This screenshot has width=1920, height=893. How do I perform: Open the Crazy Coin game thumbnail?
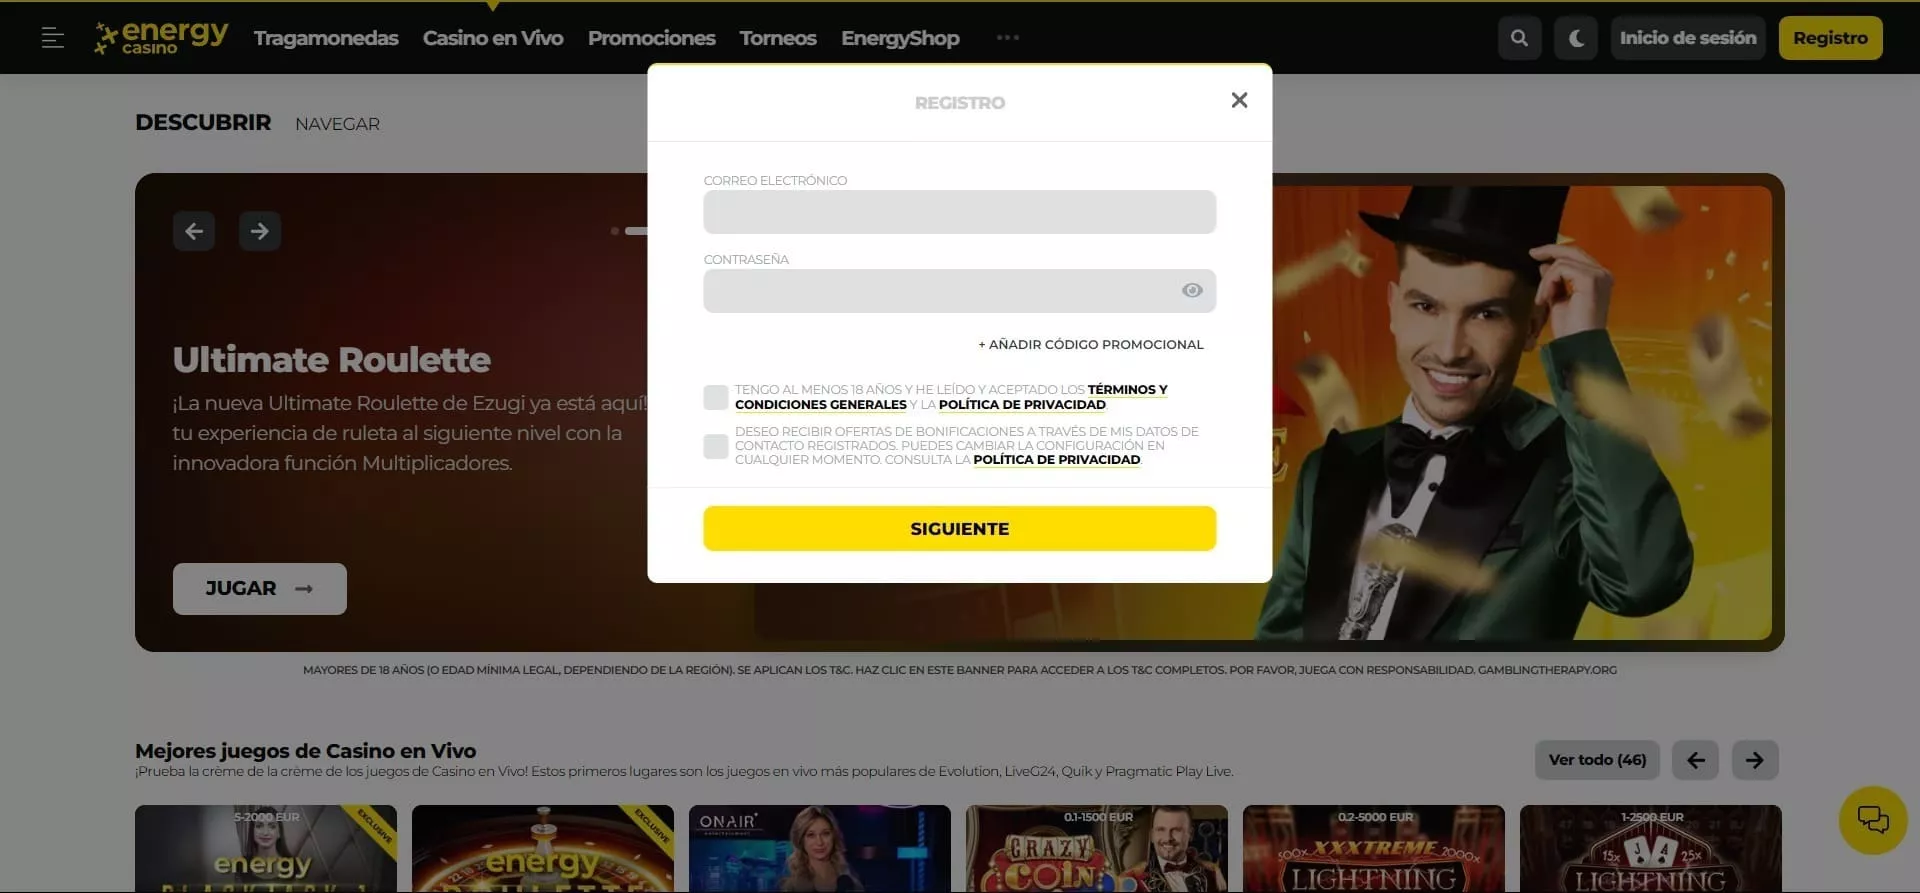coord(1096,848)
